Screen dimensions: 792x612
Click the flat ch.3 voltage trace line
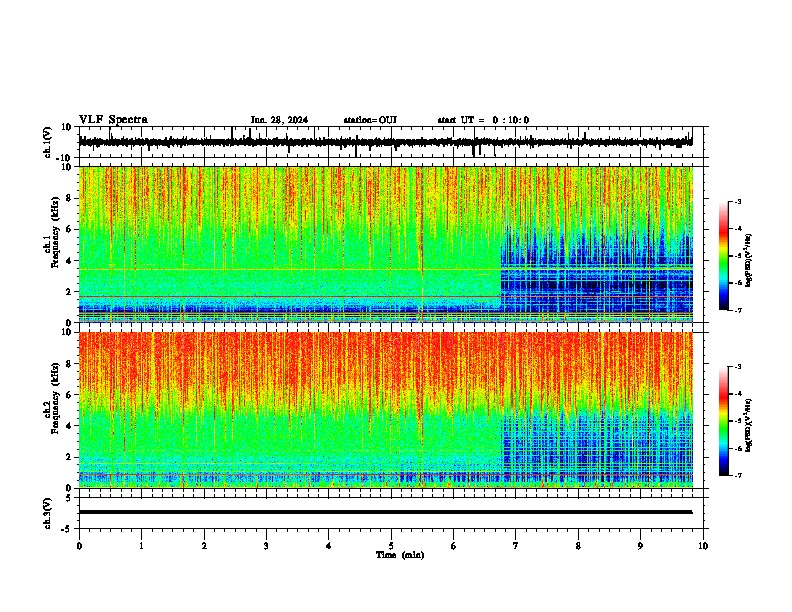(x=385, y=512)
